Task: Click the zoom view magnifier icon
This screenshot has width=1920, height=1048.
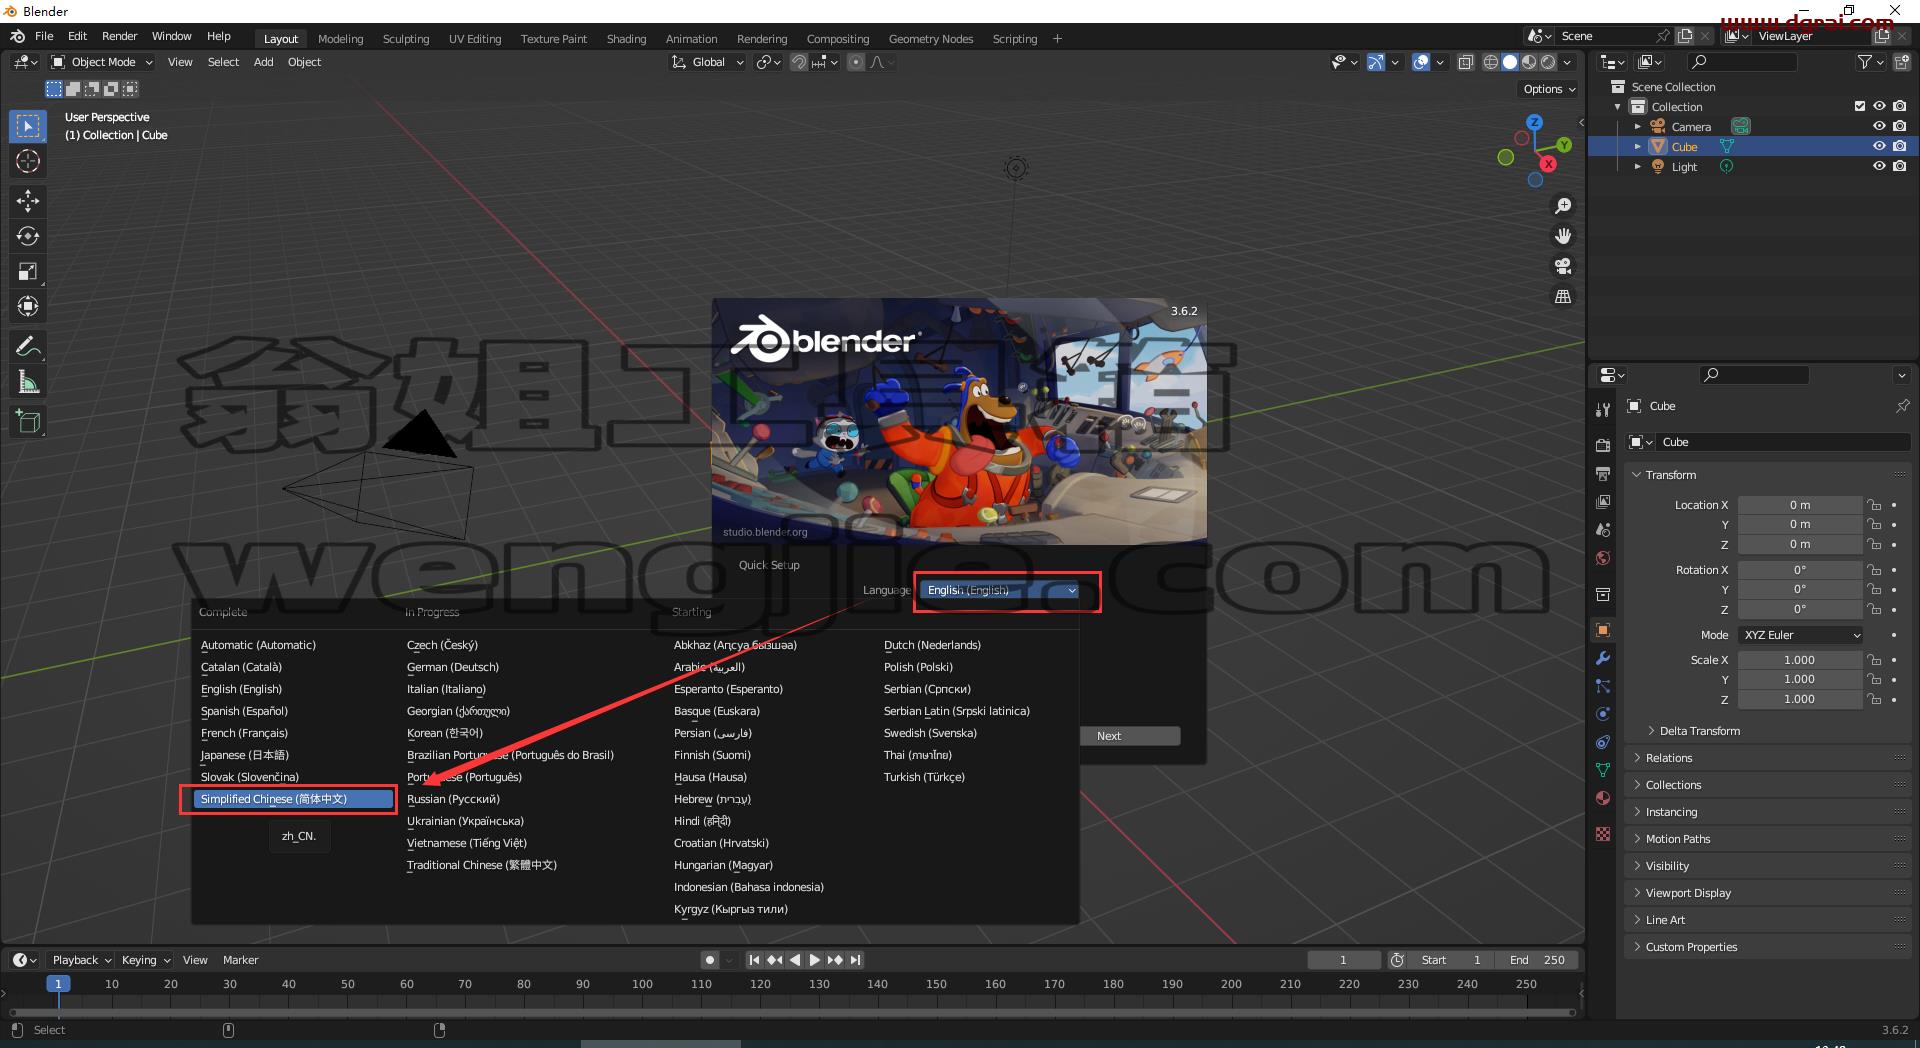Action: point(1562,206)
